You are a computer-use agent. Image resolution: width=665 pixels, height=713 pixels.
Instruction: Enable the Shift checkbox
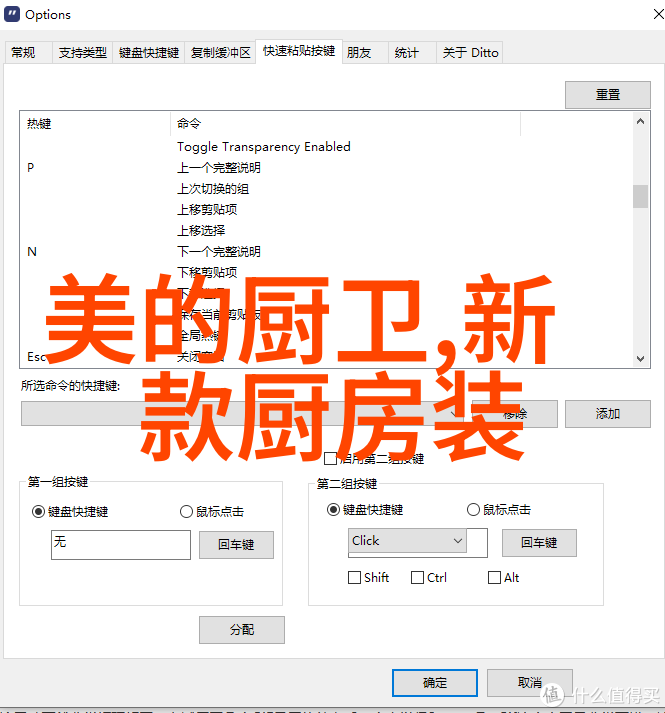tap(354, 577)
